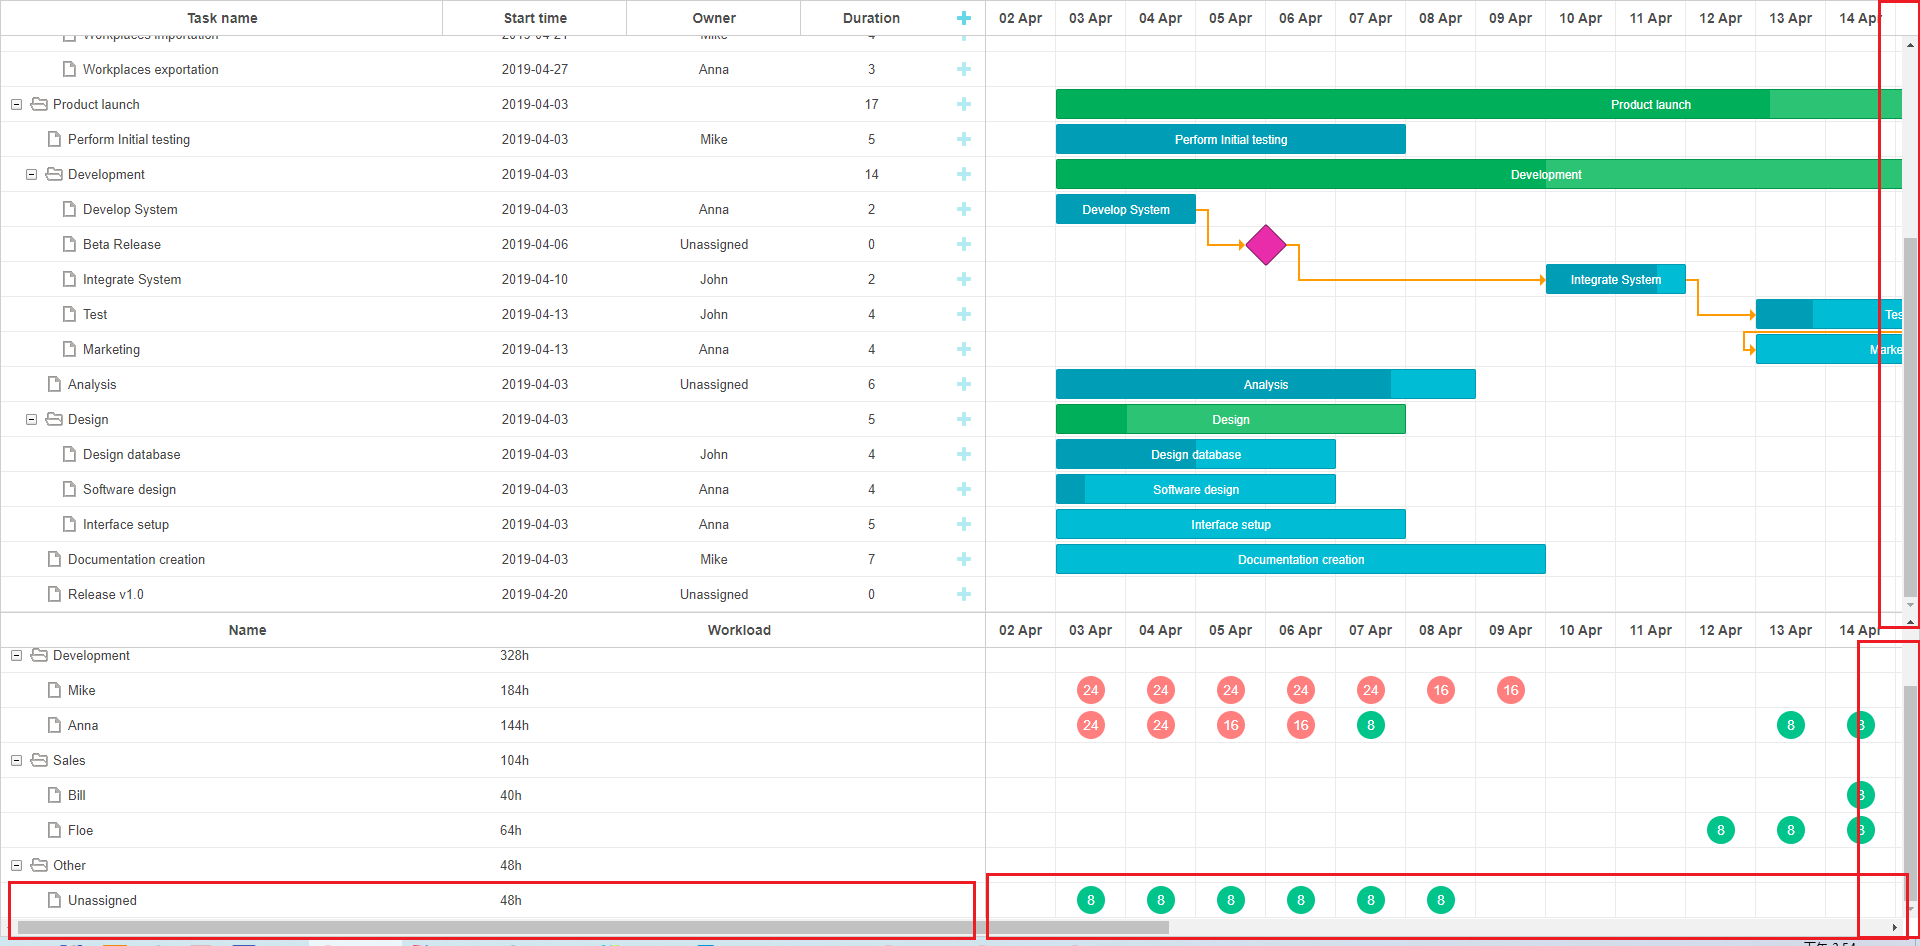Click the folder icon beside Product launch
This screenshot has width=1920, height=946.
[x=38, y=104]
